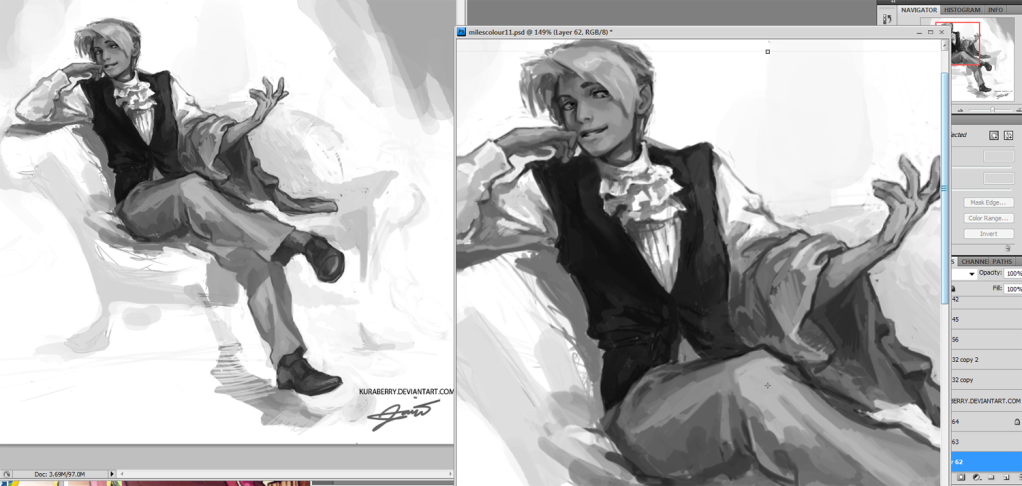Select the layer ending in 63

tap(986, 442)
